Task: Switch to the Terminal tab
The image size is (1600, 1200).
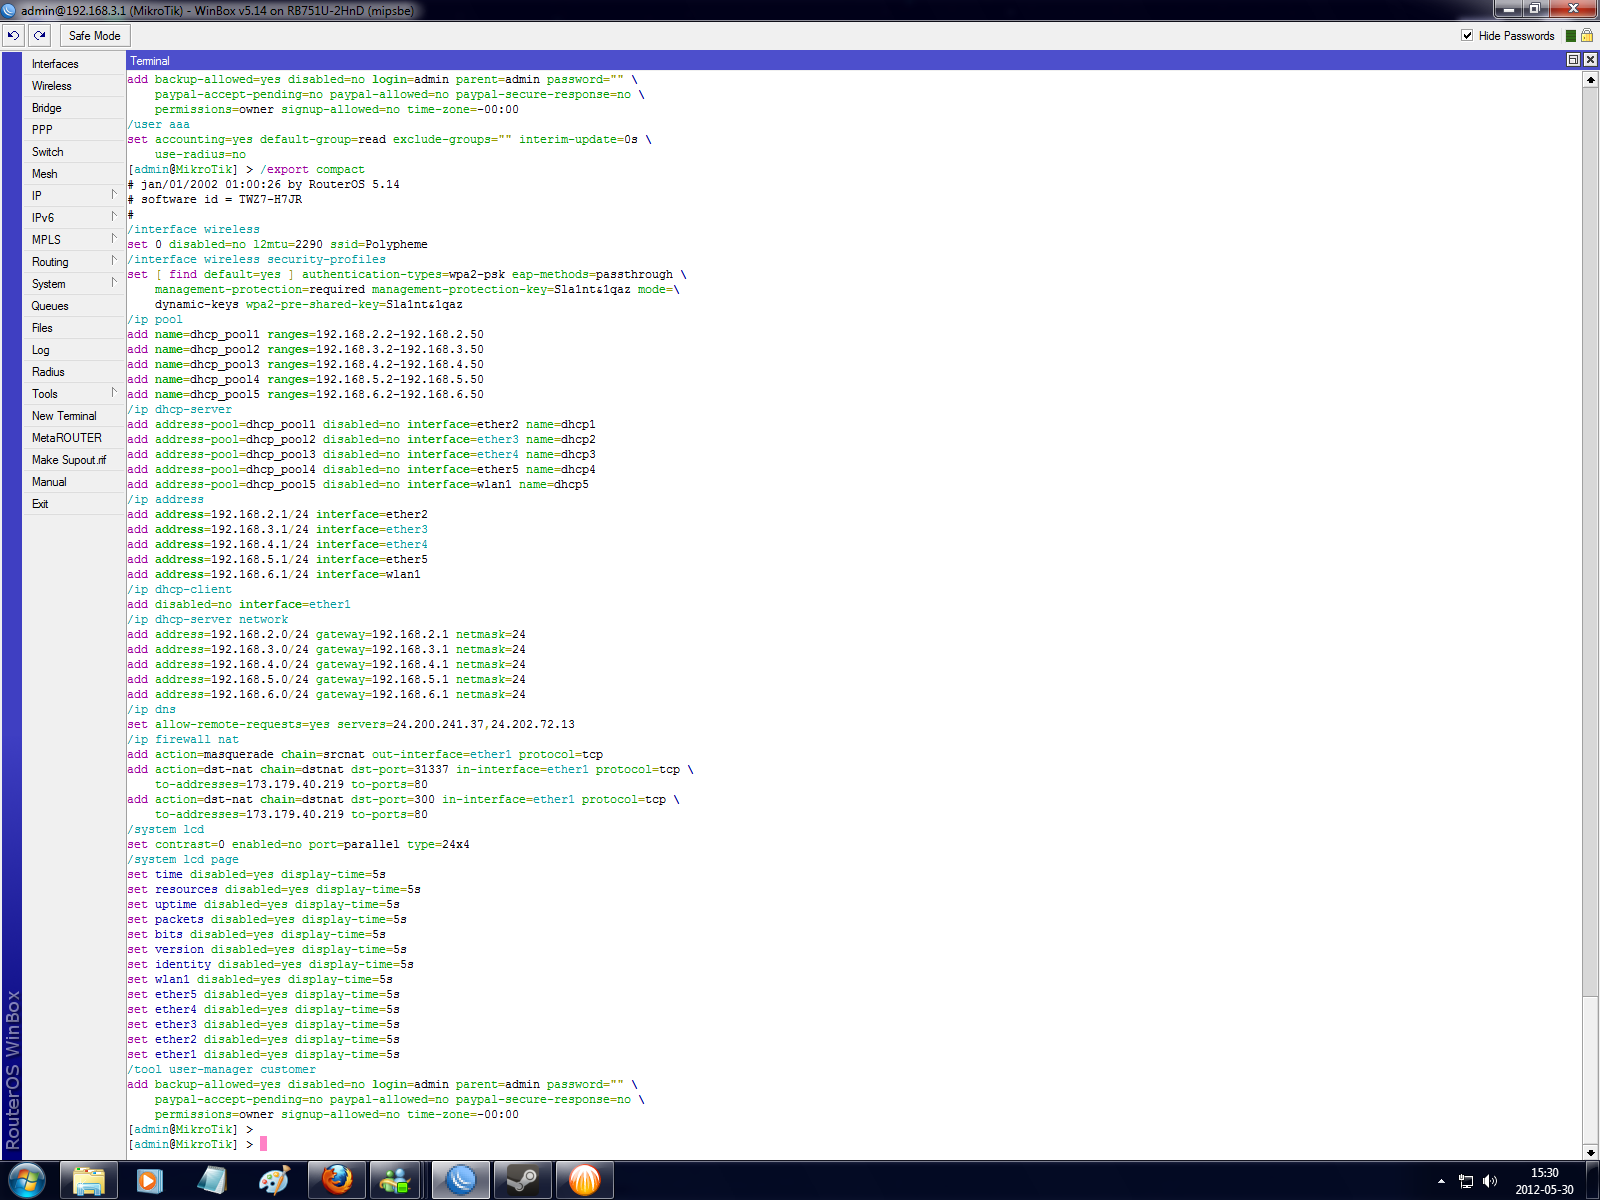Action: pos(150,60)
